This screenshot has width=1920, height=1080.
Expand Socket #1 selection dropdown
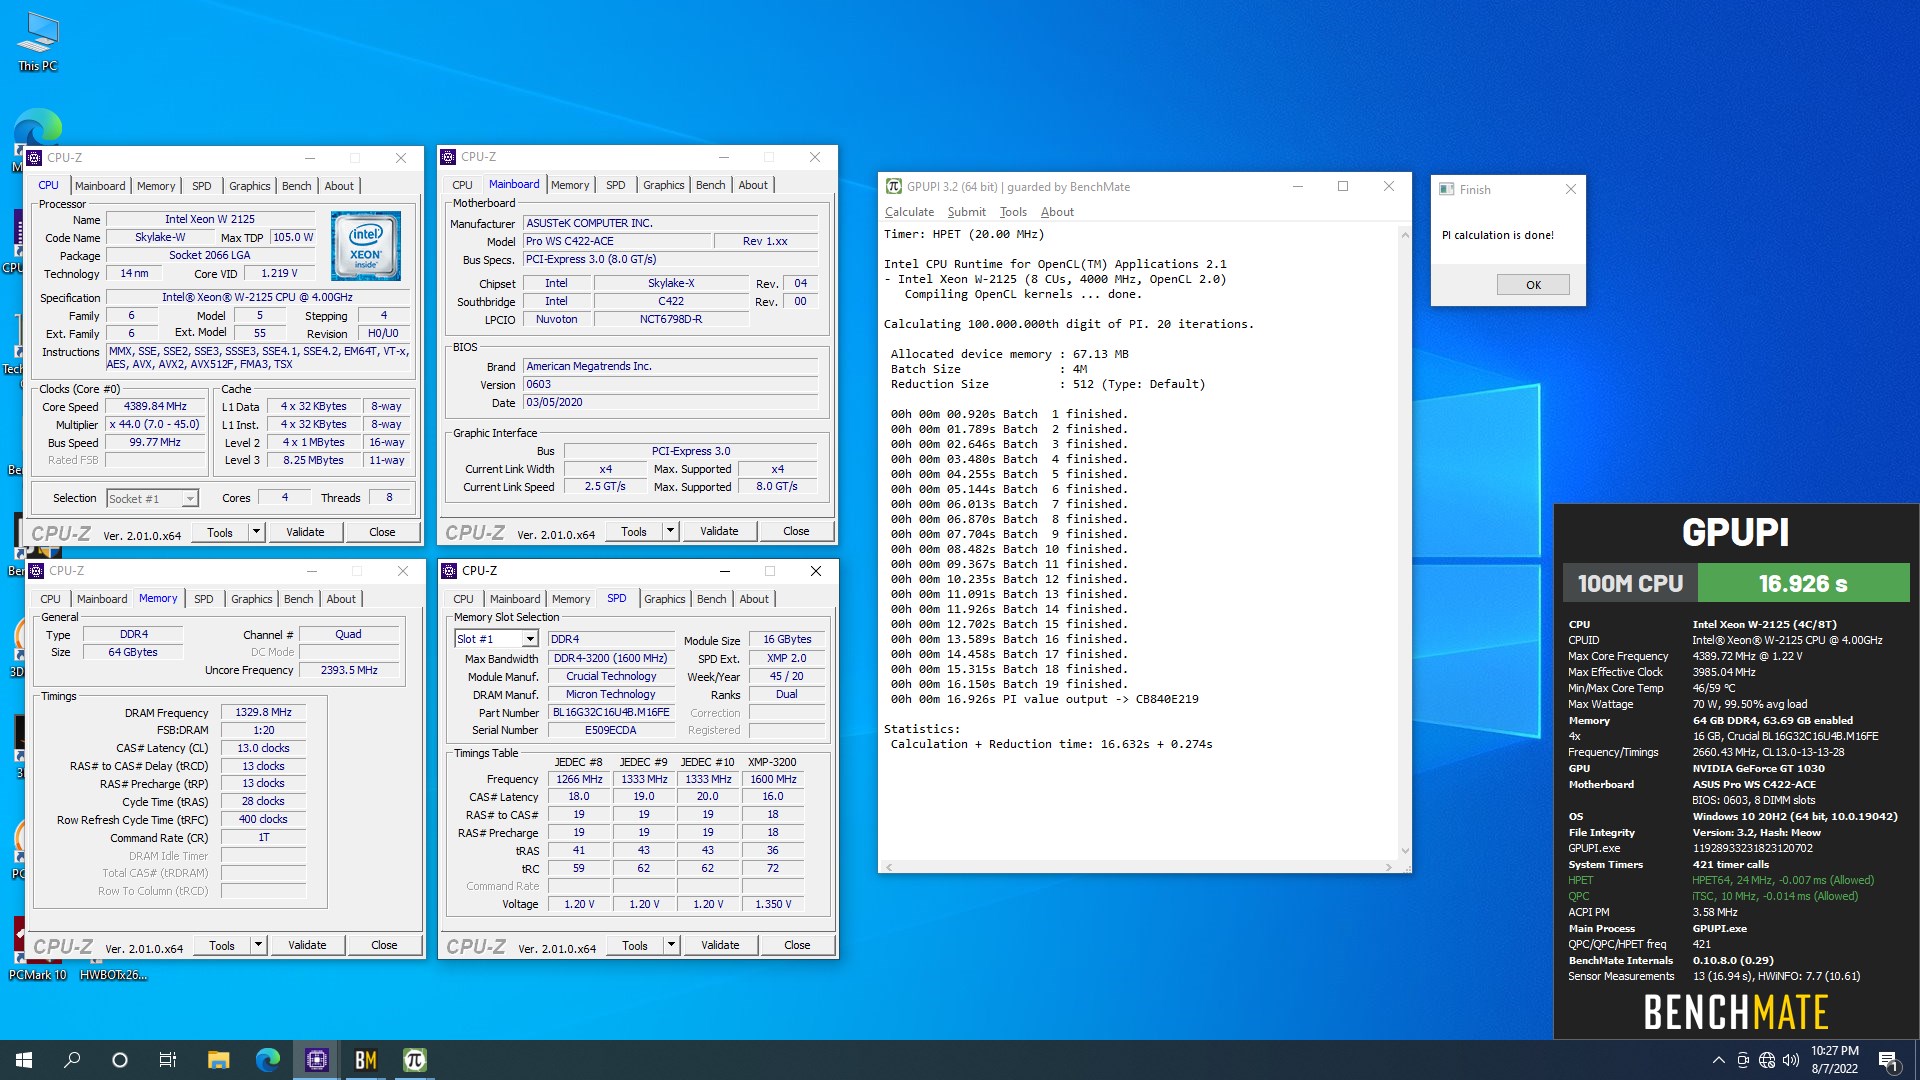click(190, 498)
